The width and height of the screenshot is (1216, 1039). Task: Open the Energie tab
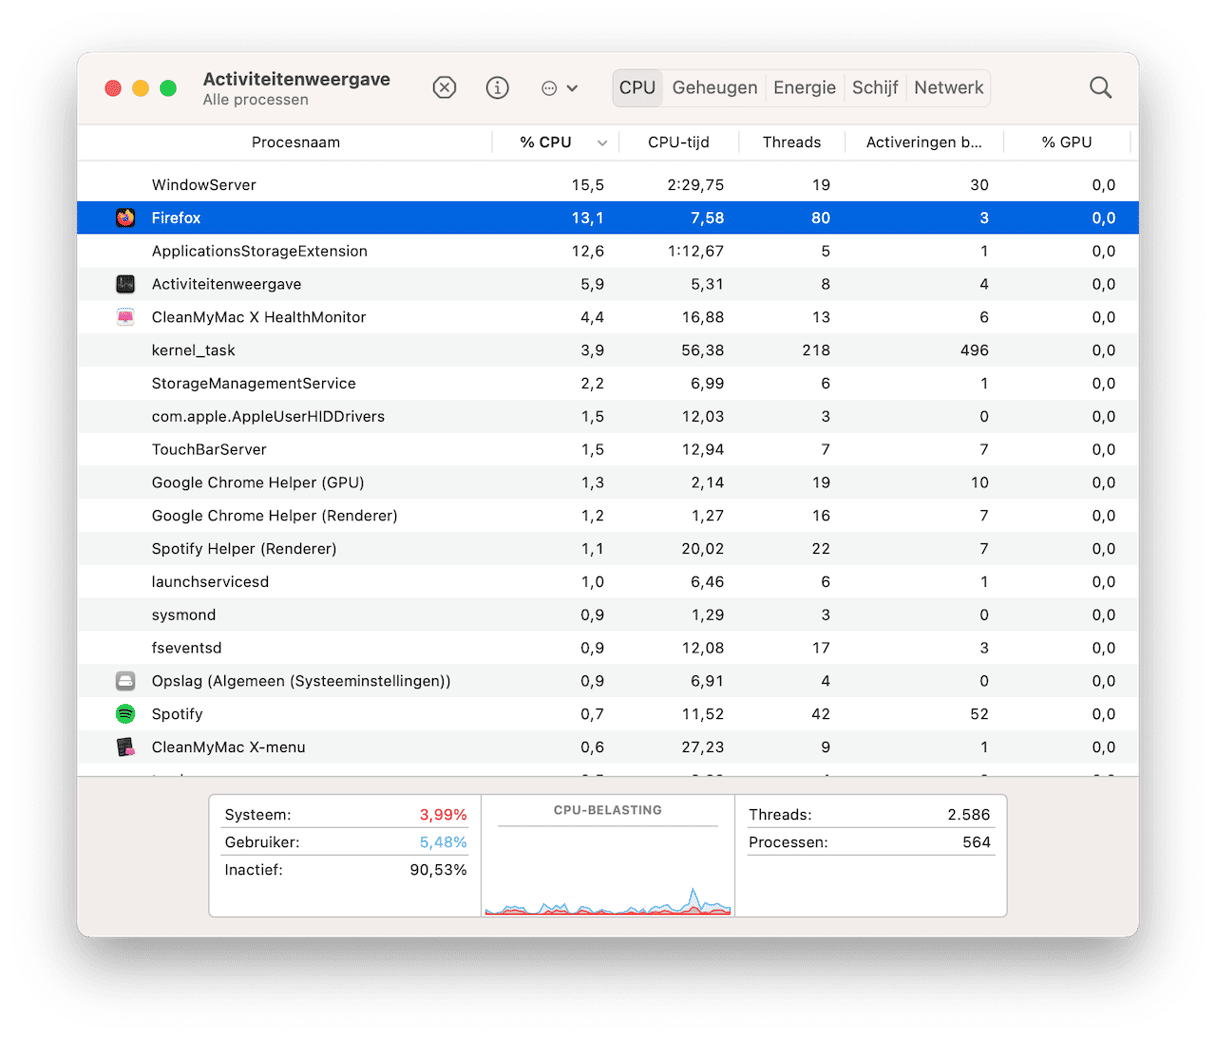[804, 88]
